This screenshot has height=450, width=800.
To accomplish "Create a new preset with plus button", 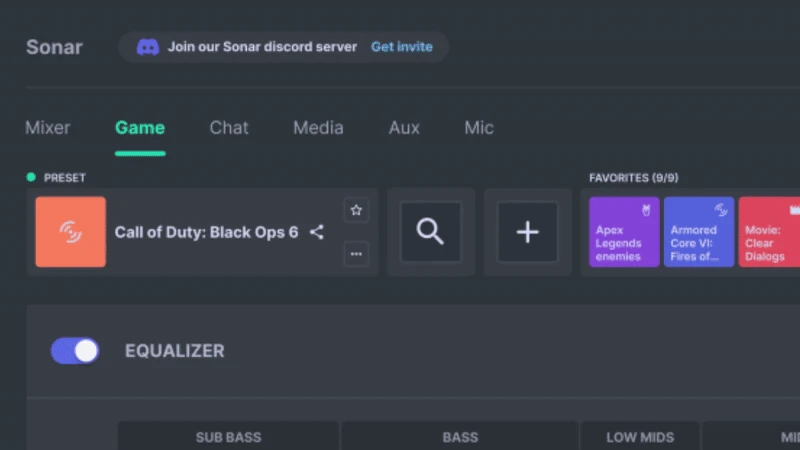I will (528, 232).
